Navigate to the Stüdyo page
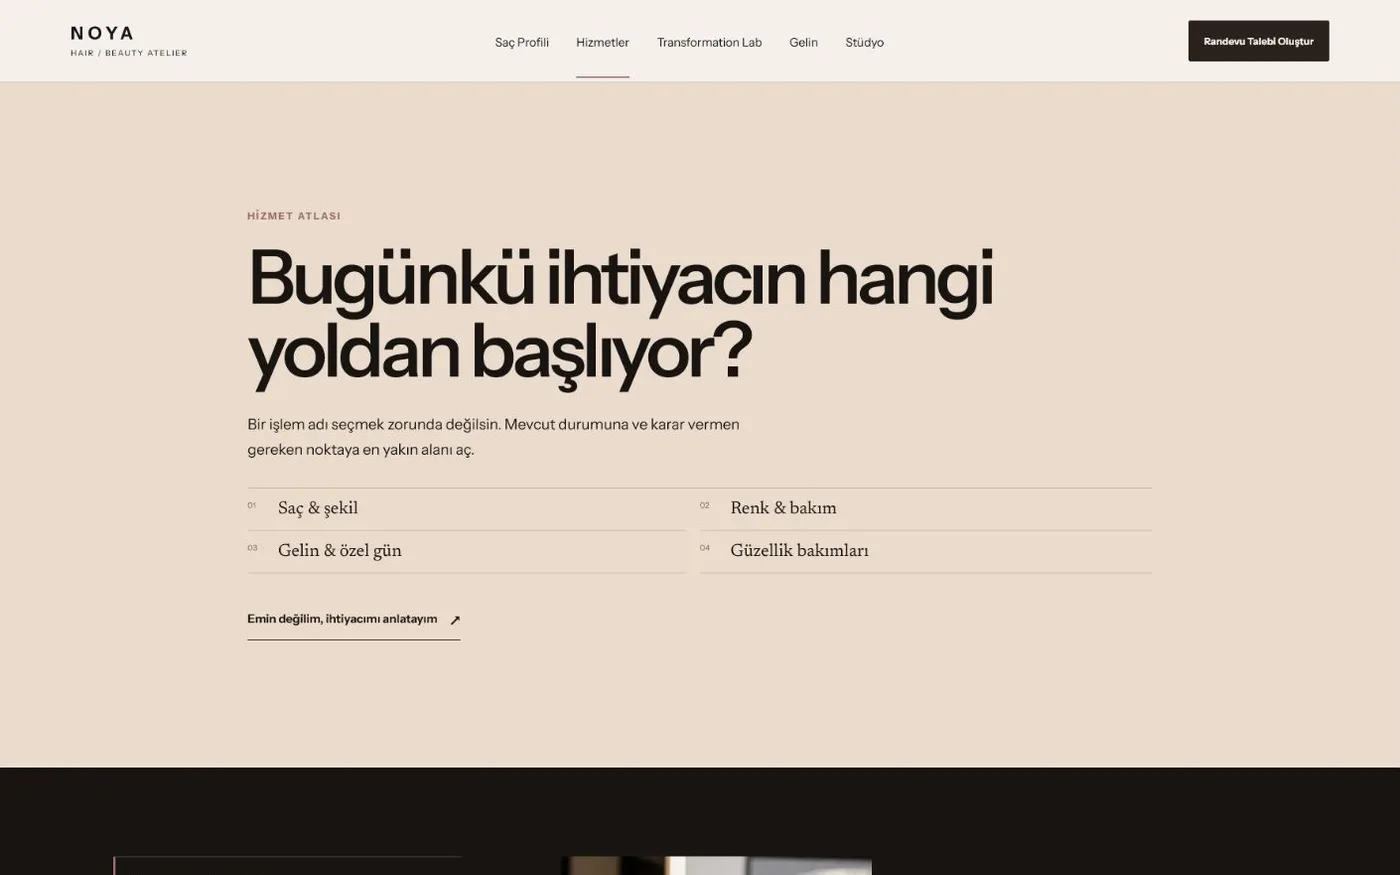Screen dimensions: 1400x875 coord(864,42)
